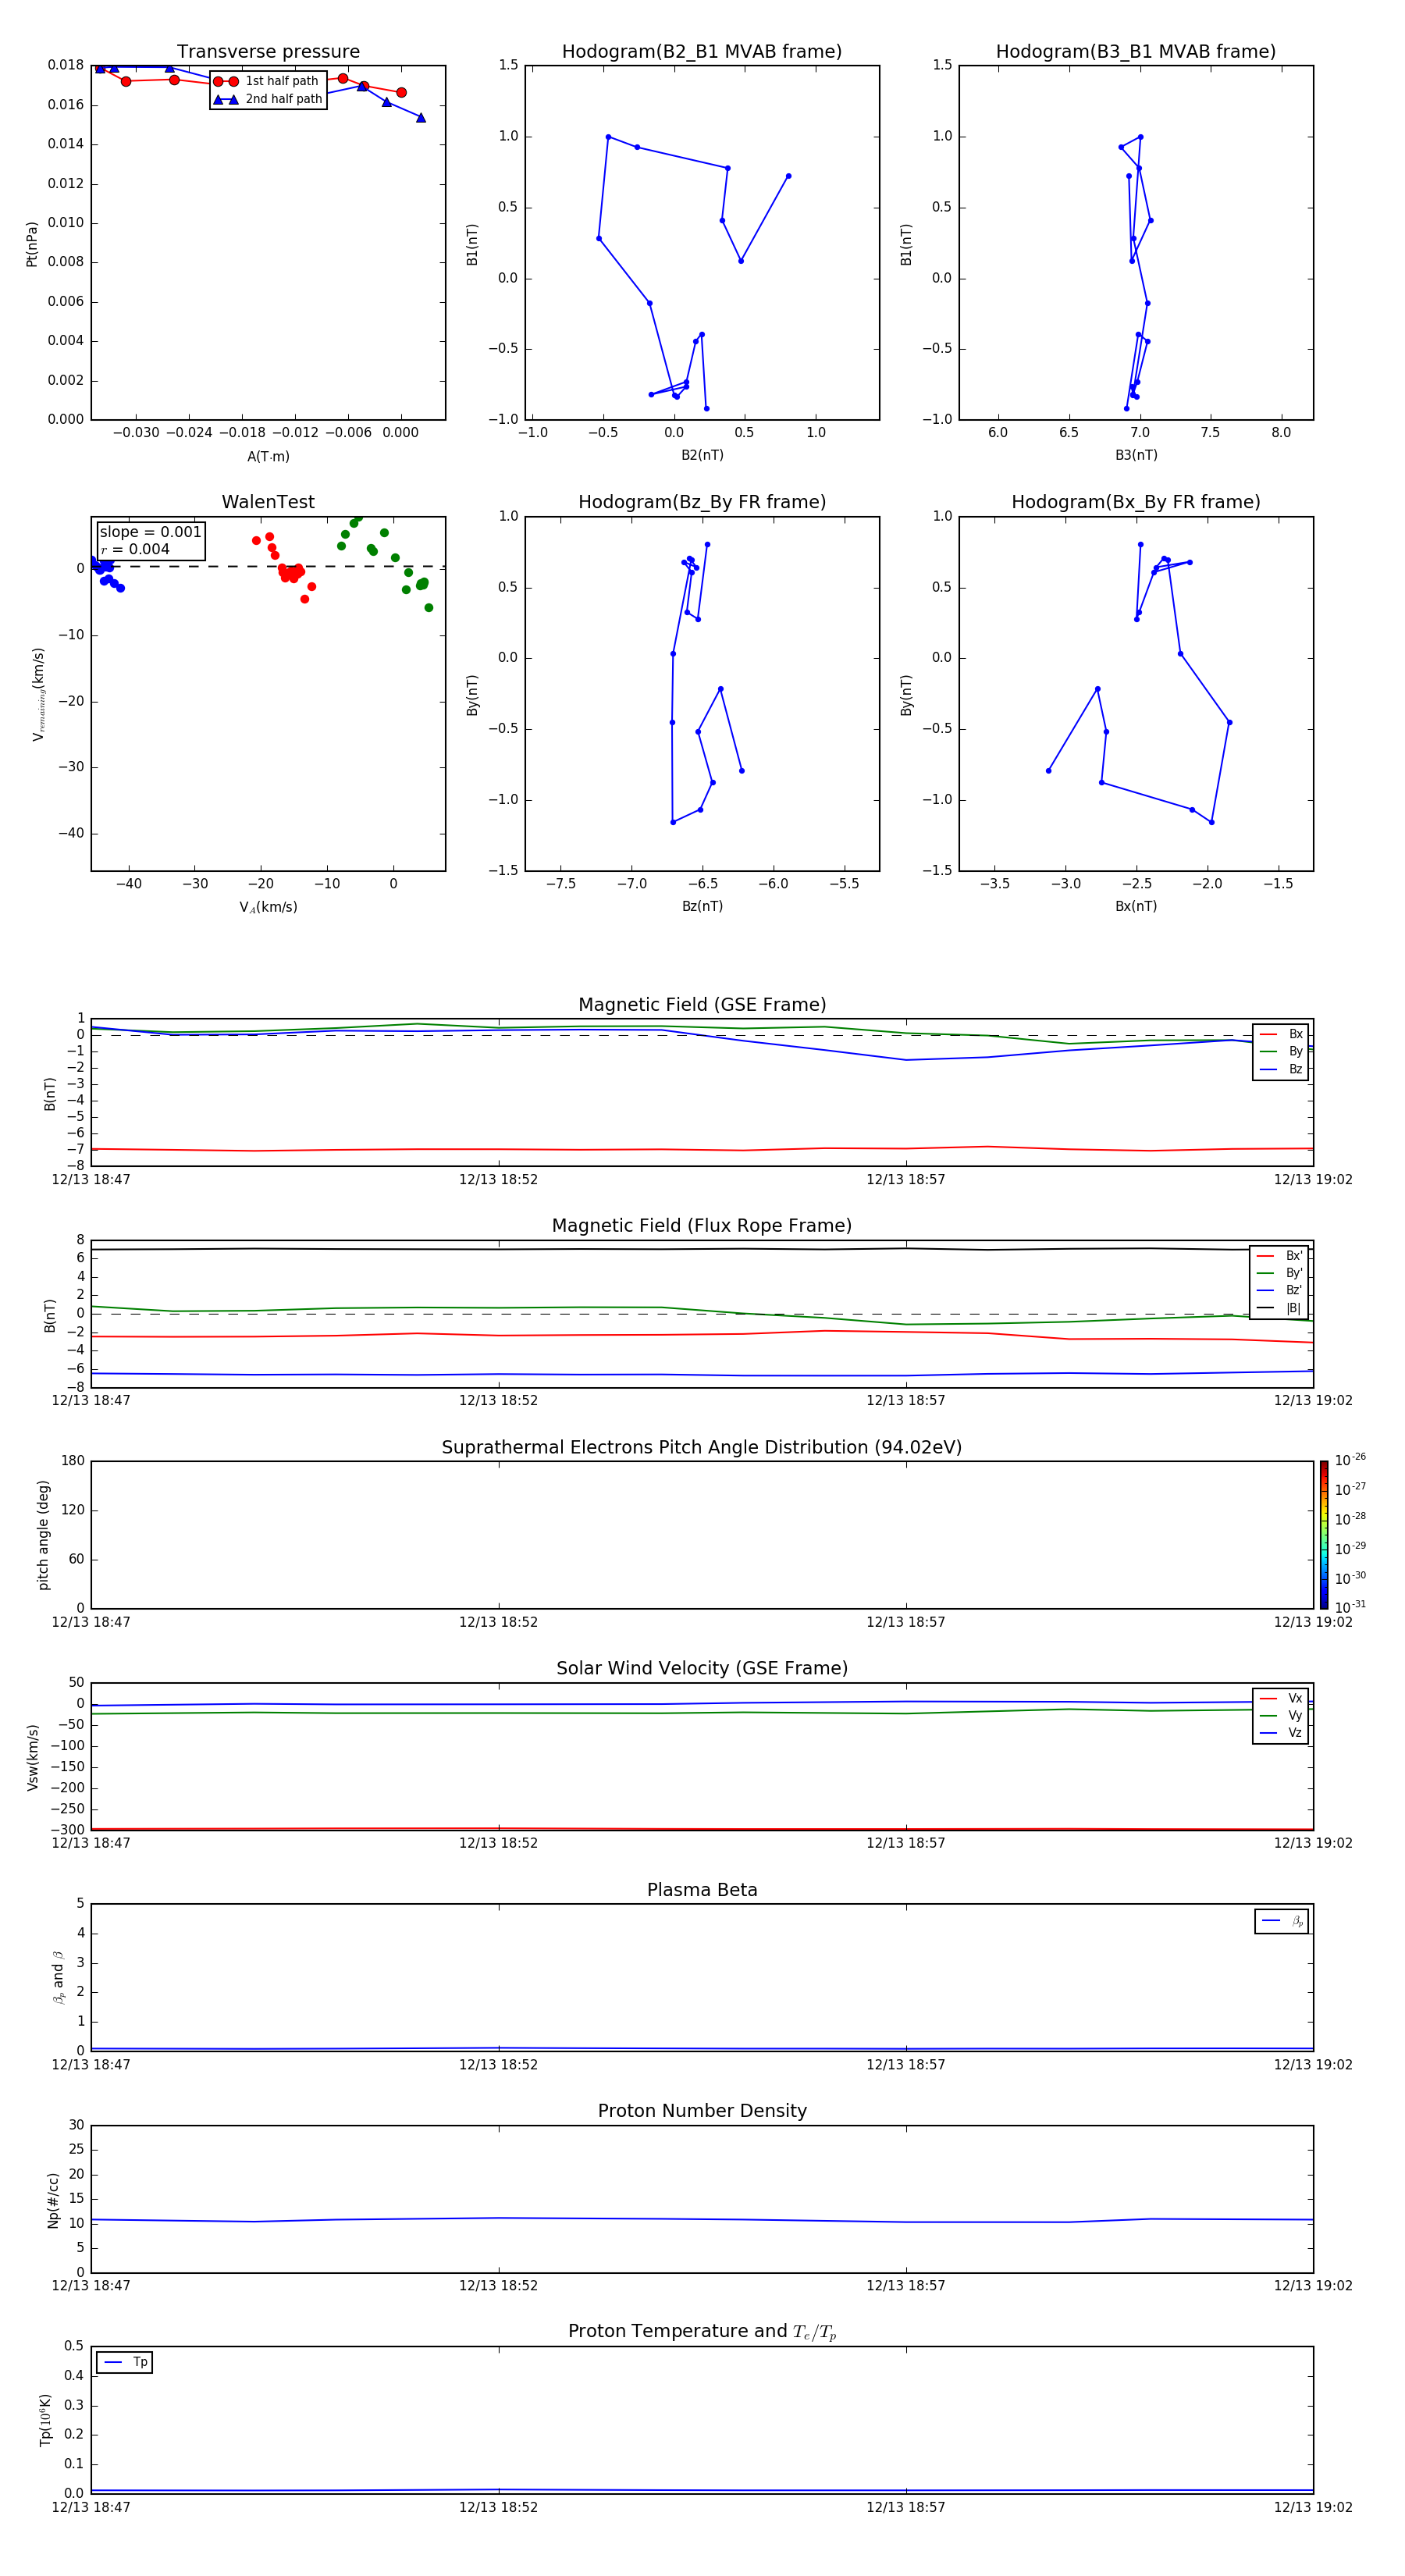The width and height of the screenshot is (1405, 2576).
Task: Click the 'Hodogram(B2_B1 MVAB frame)' title
Action: pyautogui.click(x=702, y=52)
